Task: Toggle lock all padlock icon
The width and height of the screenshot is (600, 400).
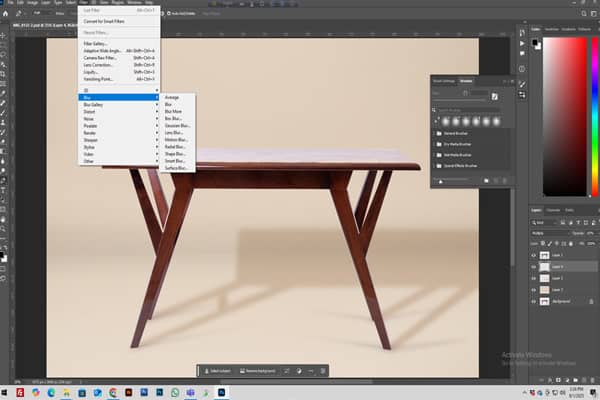Action: click(x=571, y=243)
